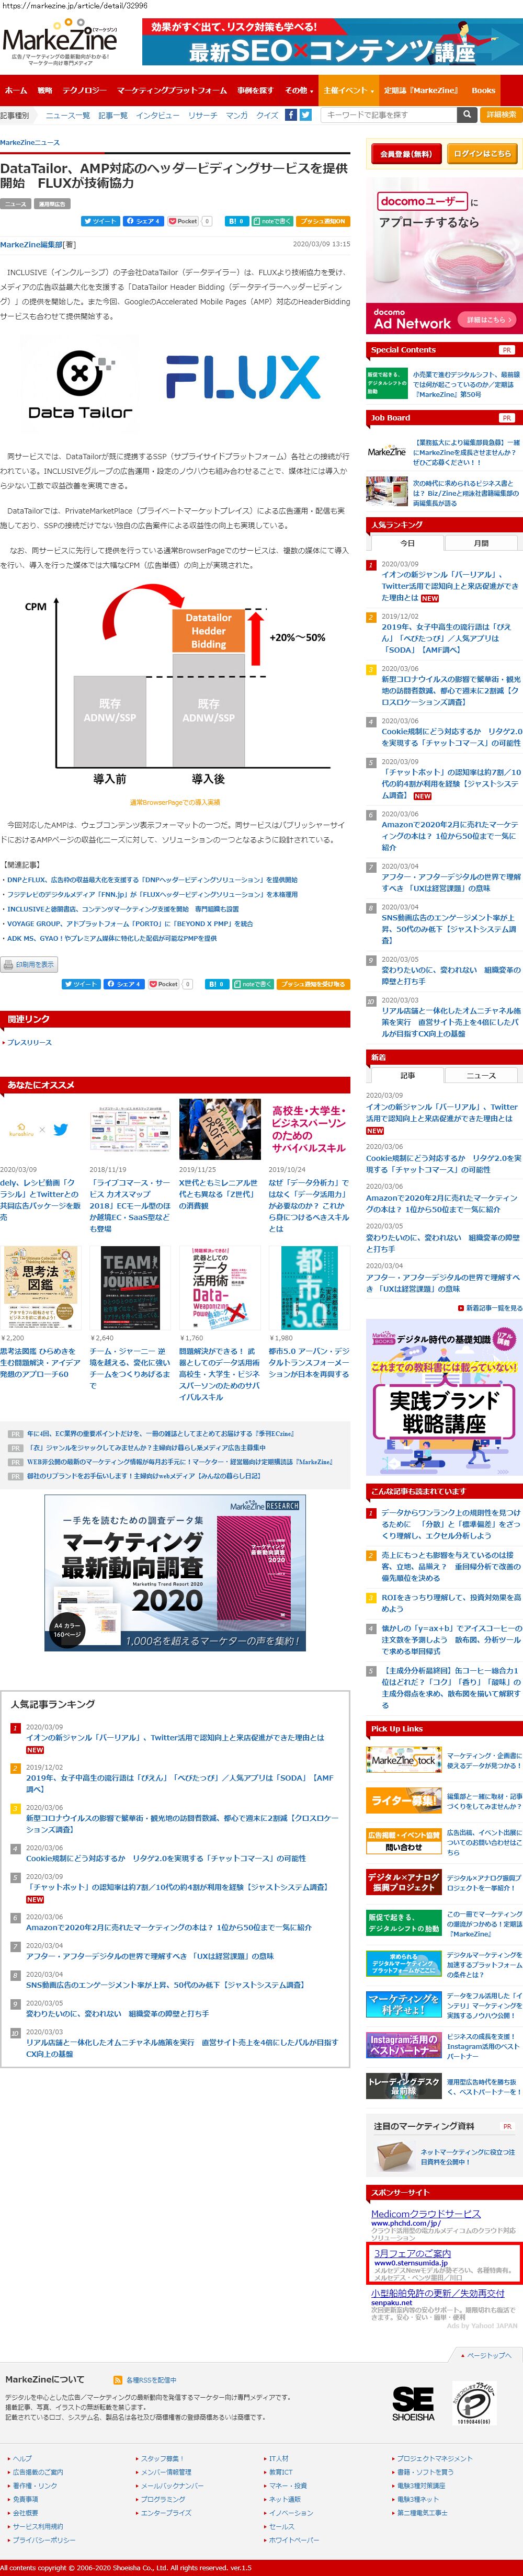This screenshot has height=2576, width=523.
Task: Switch the popularity ranking to the 月間 tab
Action: tap(481, 543)
